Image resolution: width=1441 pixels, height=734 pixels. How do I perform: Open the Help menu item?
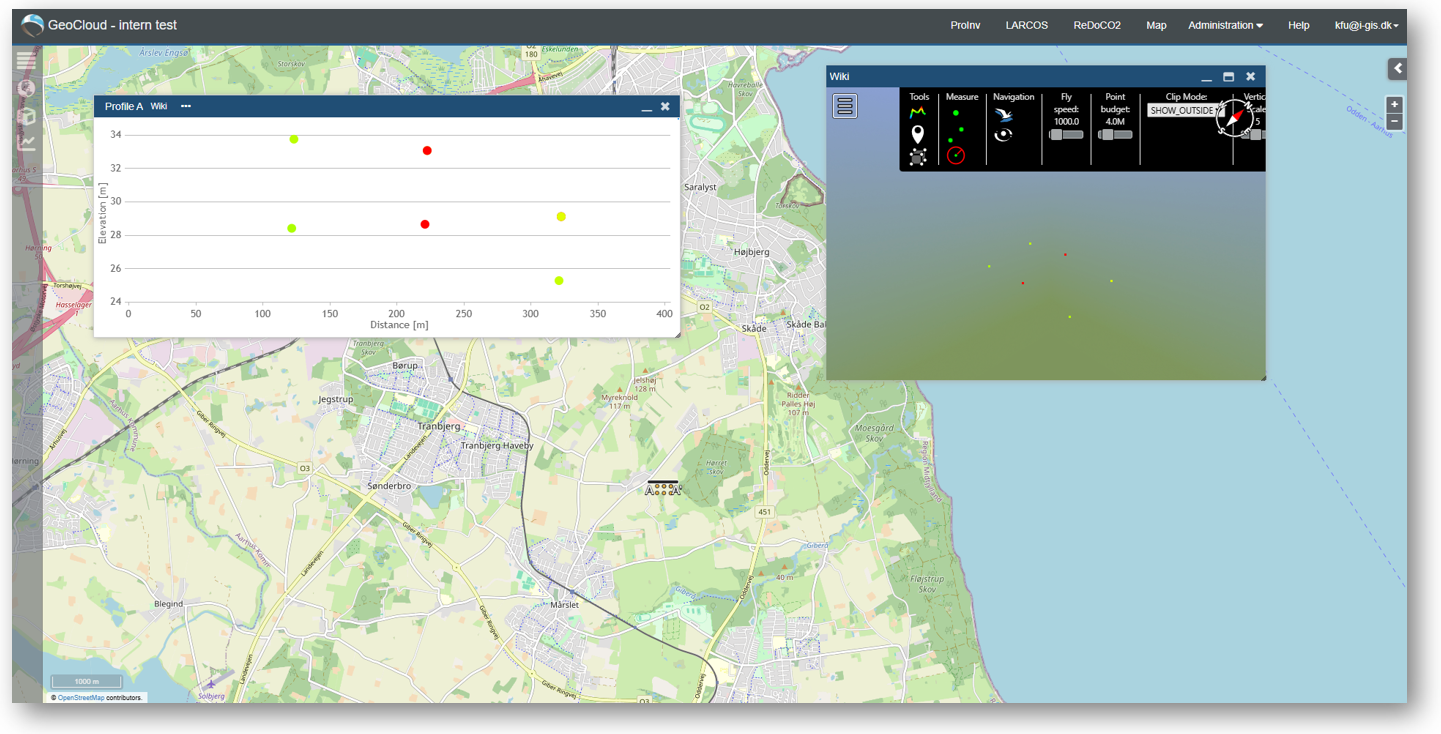tap(1298, 25)
